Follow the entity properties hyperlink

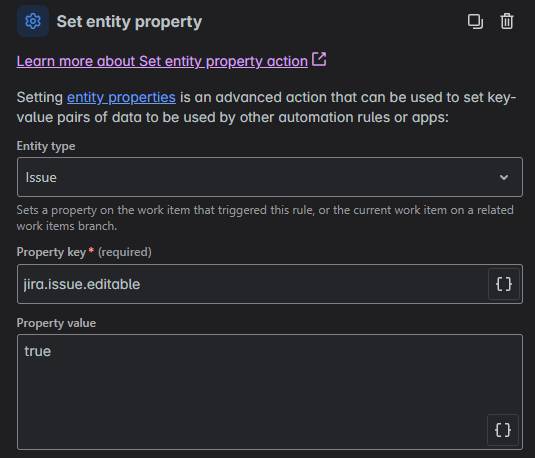coord(121,98)
